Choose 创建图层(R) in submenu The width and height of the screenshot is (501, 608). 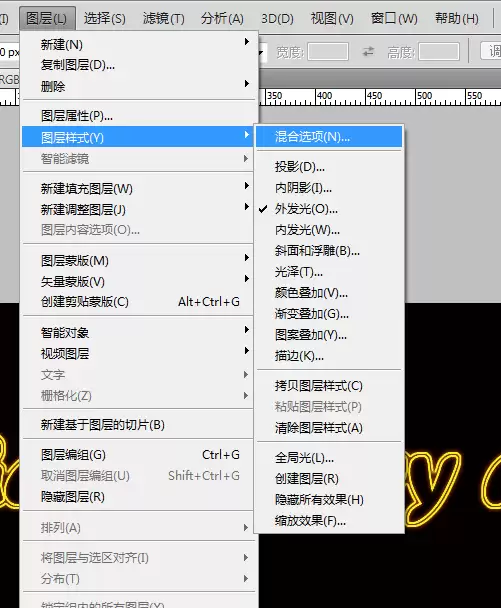[x=329, y=479]
